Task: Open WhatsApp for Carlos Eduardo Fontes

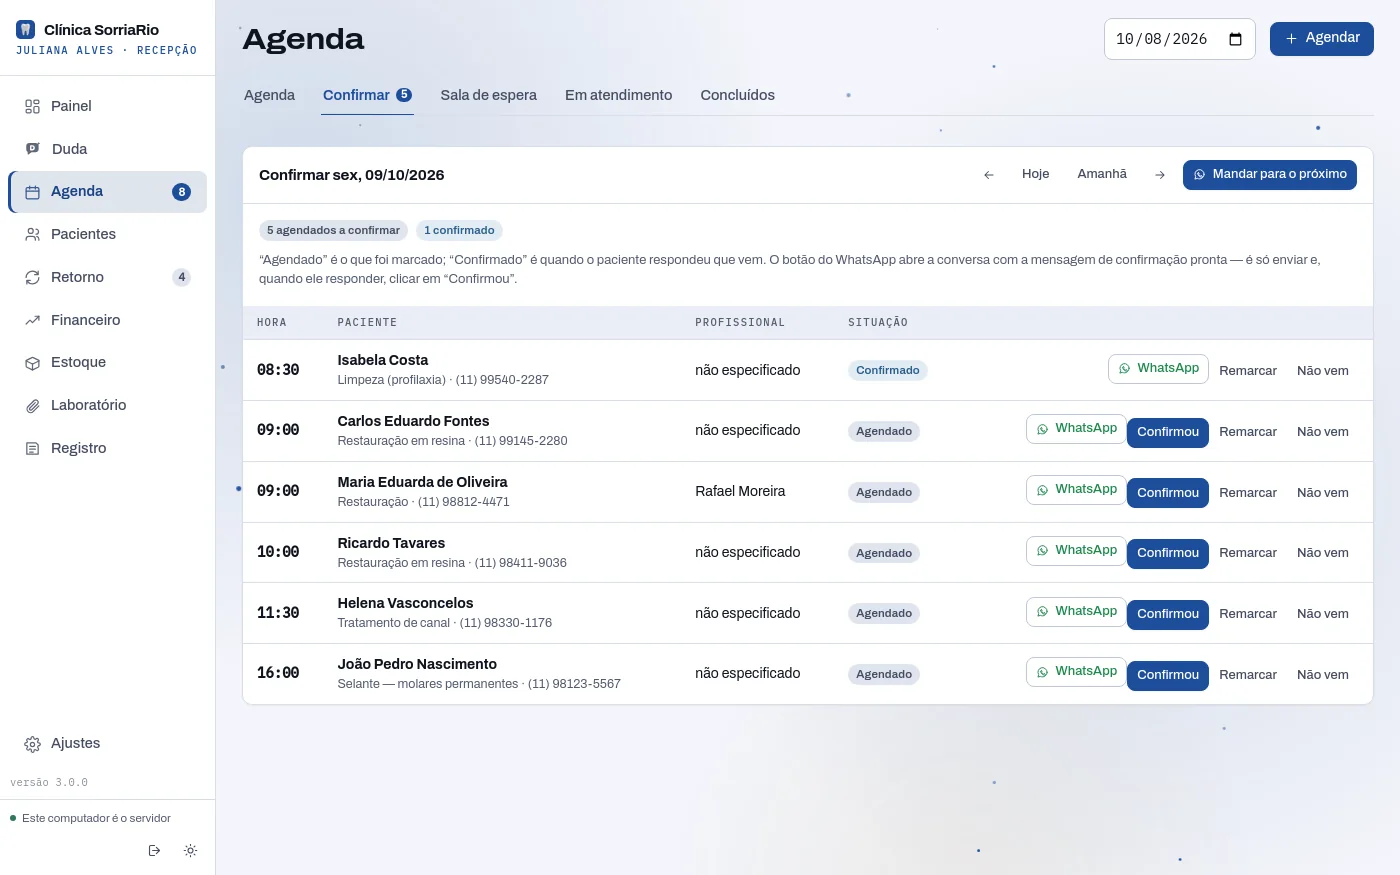Action: tap(1076, 429)
